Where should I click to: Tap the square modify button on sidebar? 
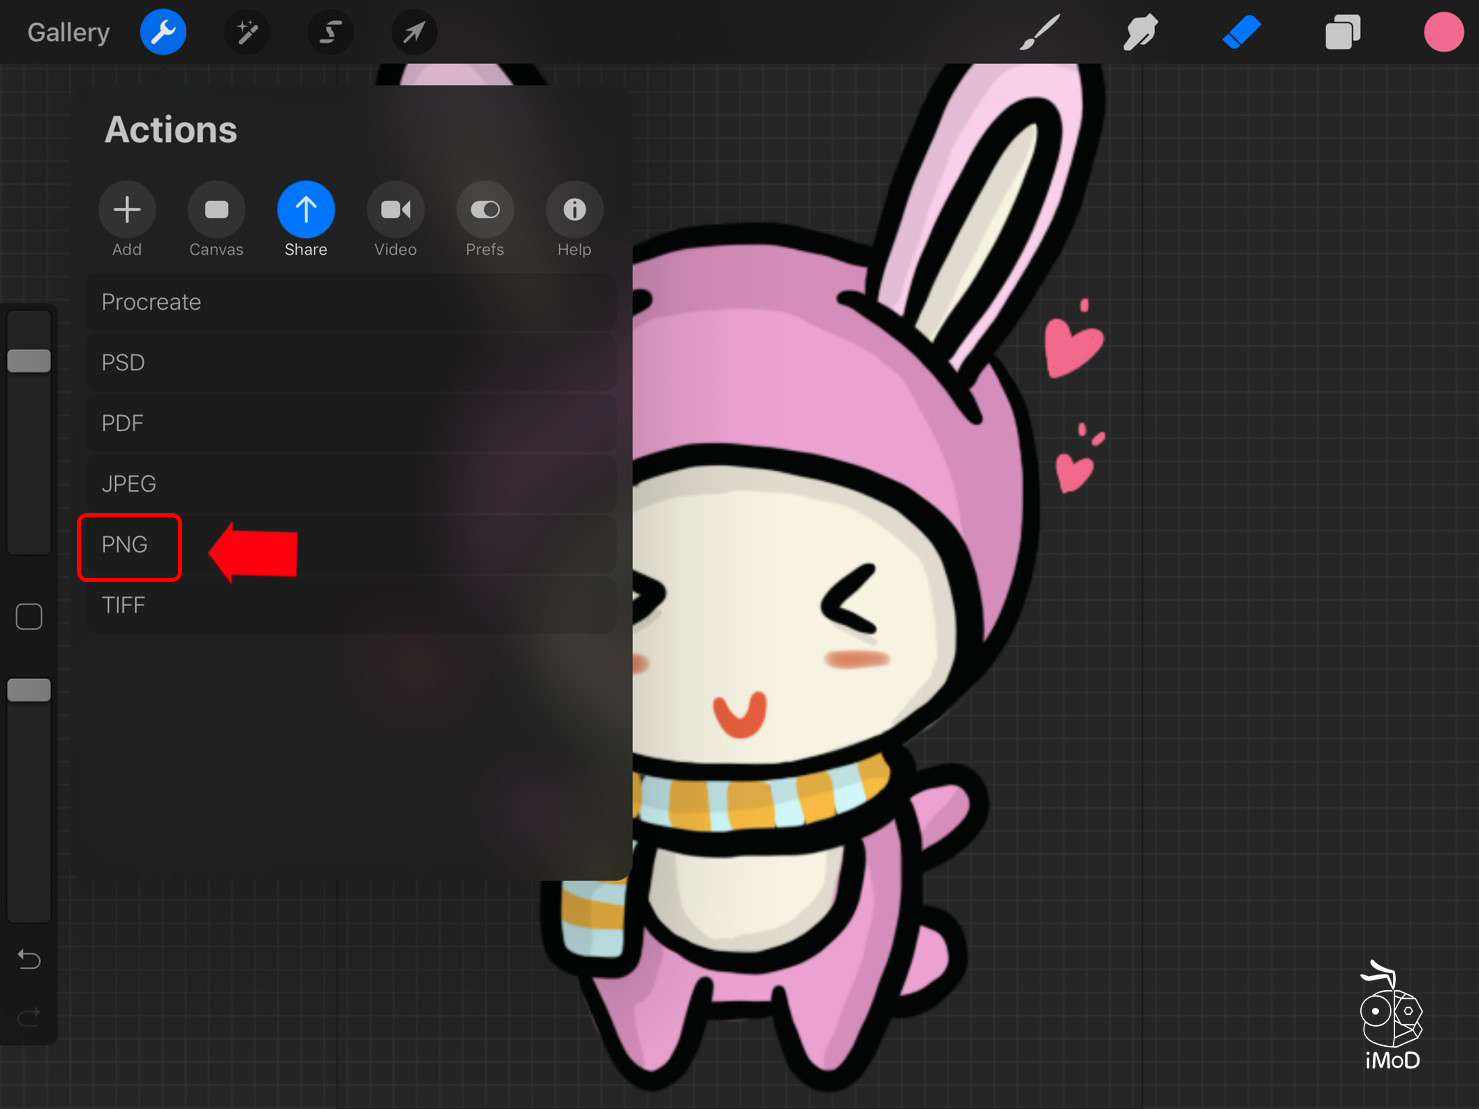(29, 617)
